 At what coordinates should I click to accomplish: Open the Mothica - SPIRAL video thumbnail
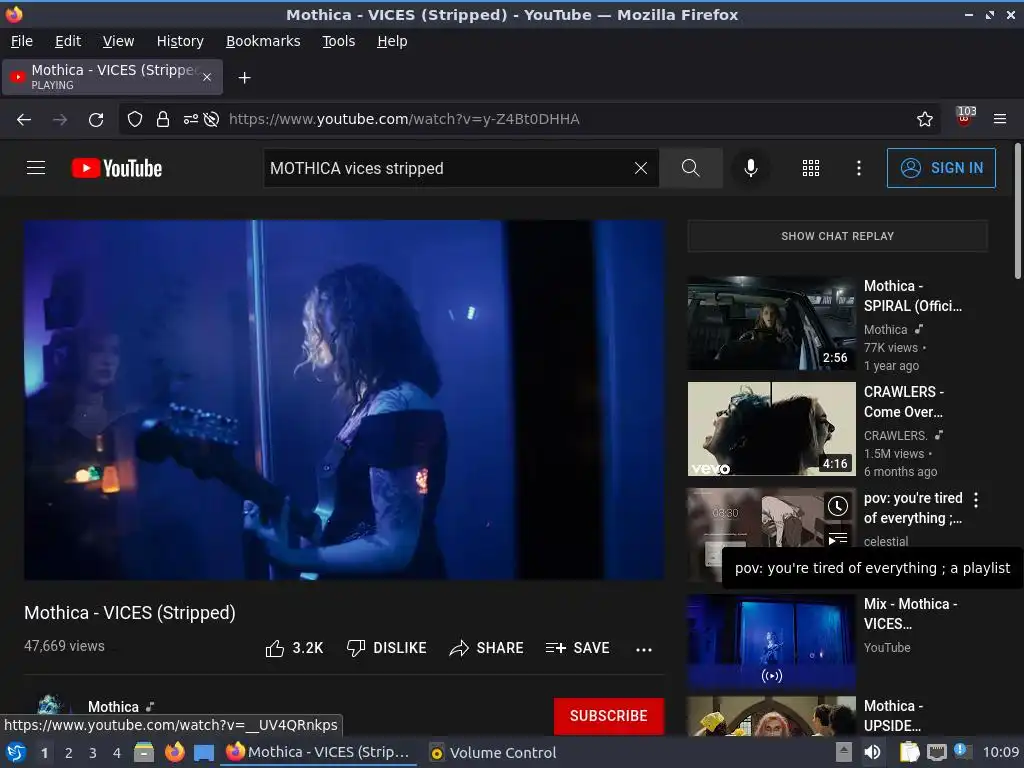771,323
